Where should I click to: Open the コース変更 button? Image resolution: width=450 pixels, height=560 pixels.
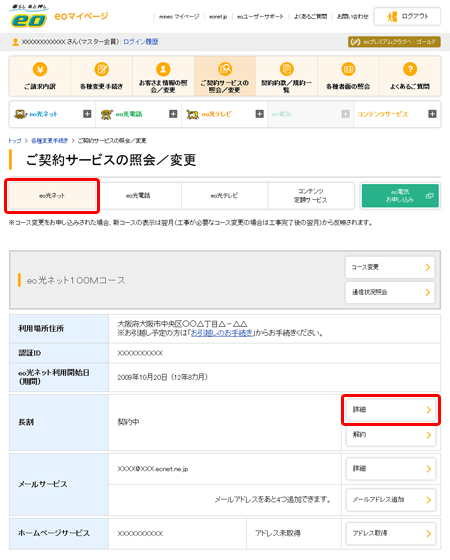tap(390, 267)
